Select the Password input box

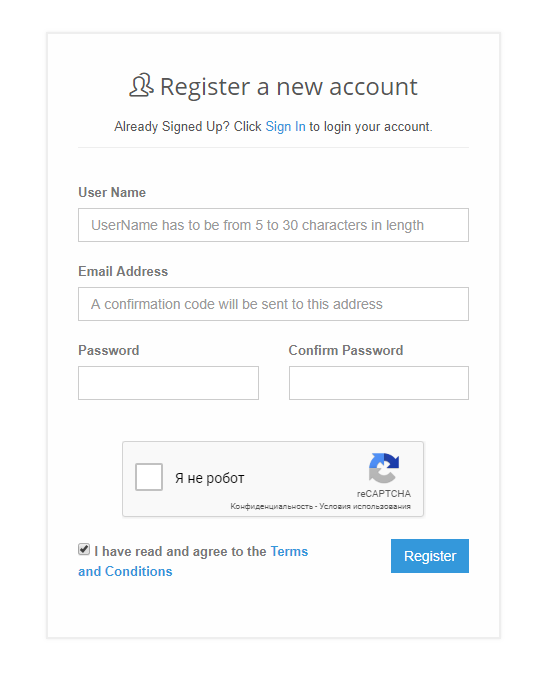pyautogui.click(x=168, y=383)
